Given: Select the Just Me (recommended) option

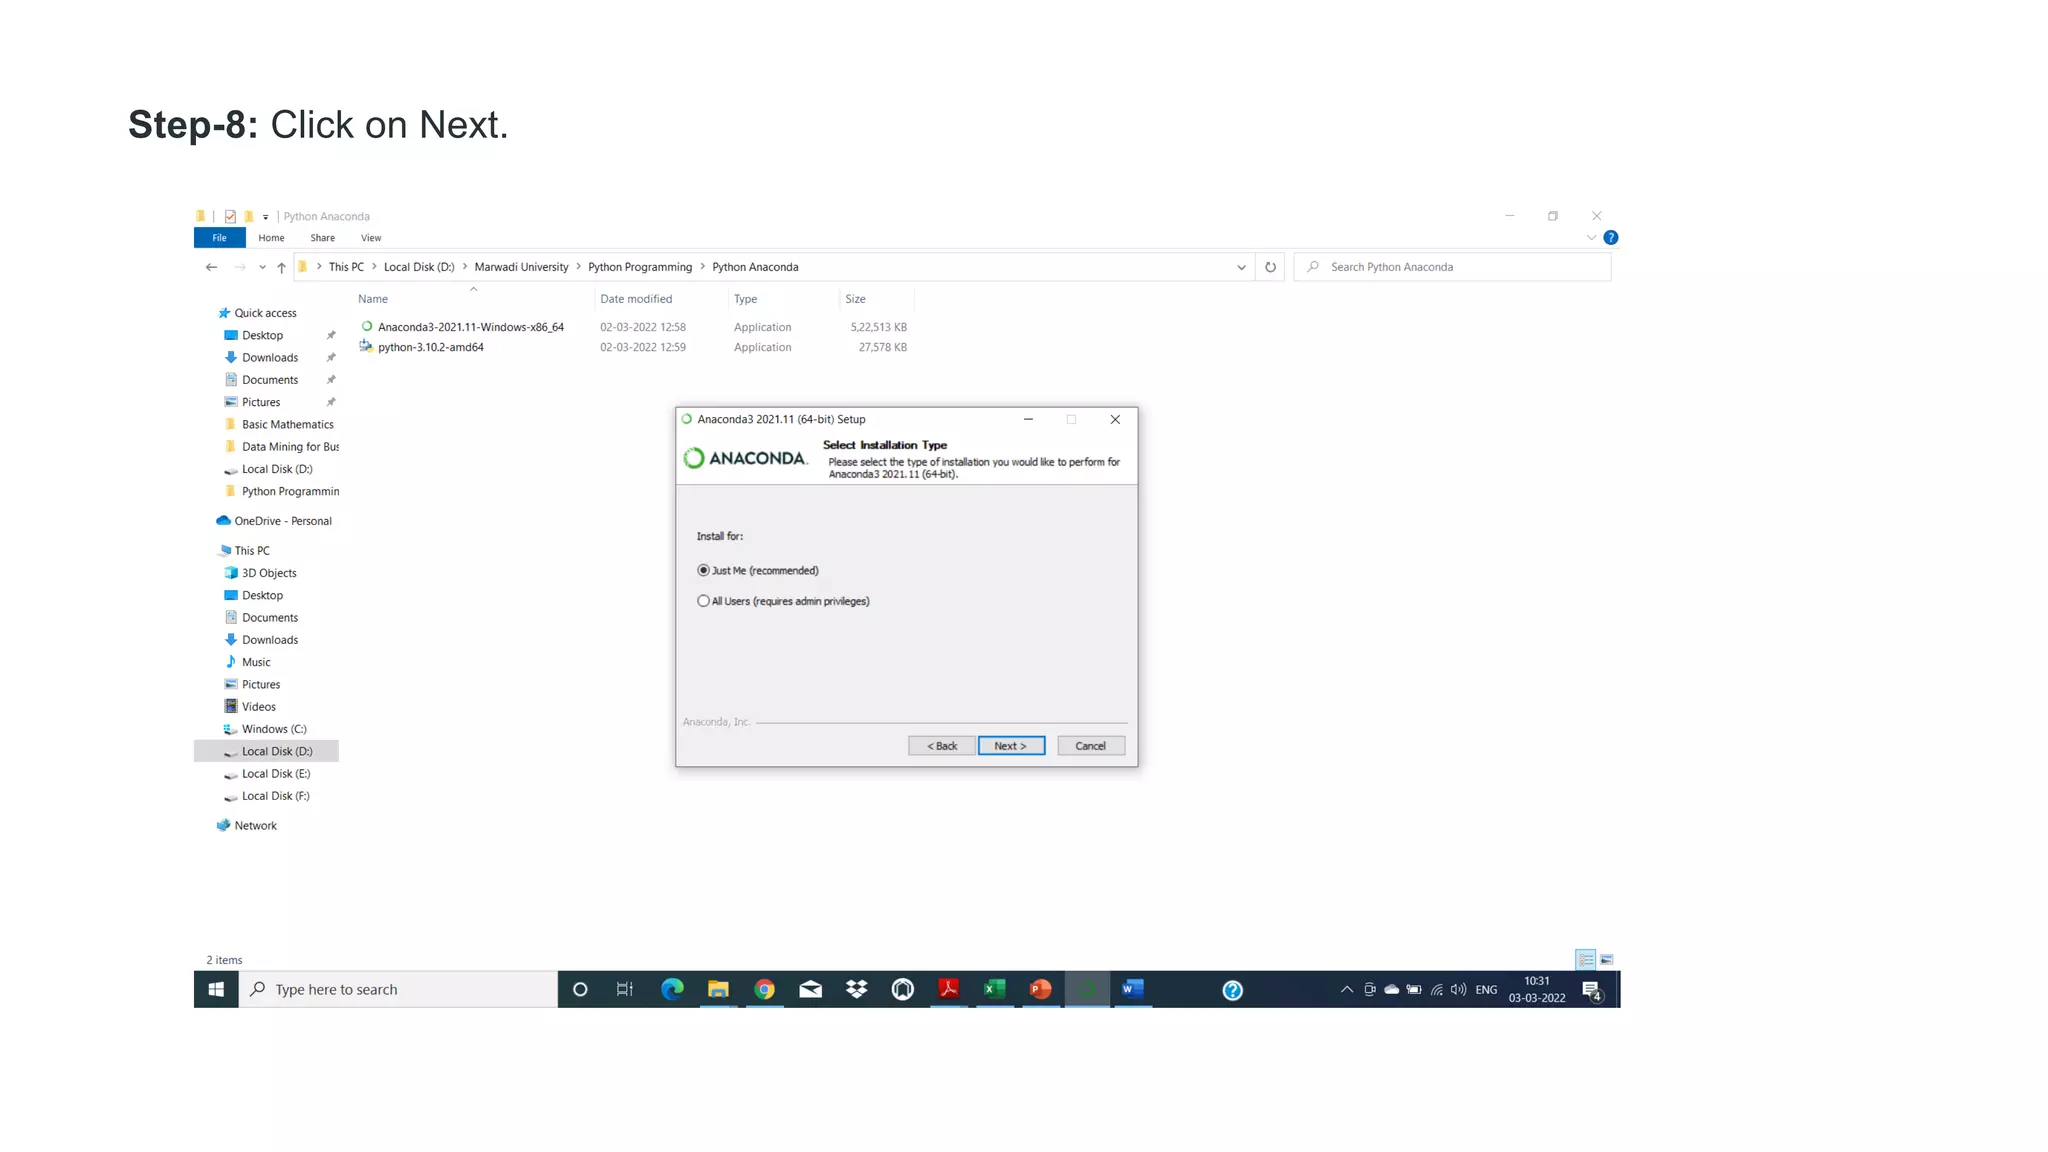Looking at the screenshot, I should [x=704, y=570].
